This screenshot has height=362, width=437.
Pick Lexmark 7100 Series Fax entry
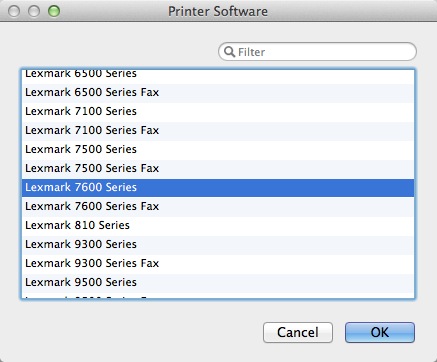click(x=218, y=130)
